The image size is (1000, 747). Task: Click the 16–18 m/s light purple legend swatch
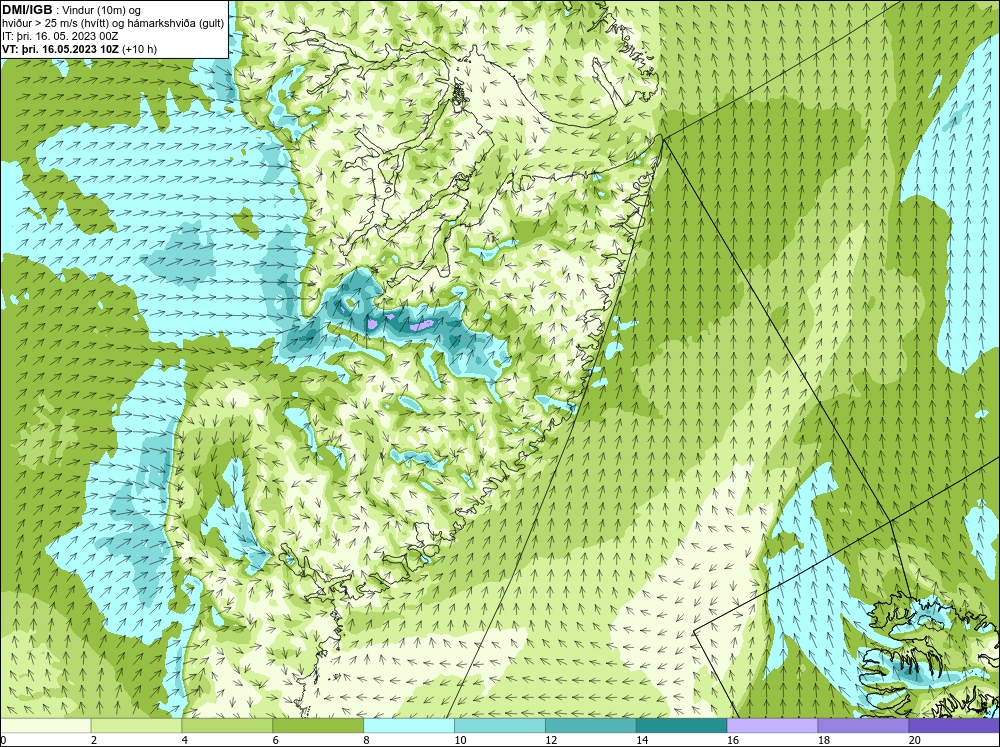(x=772, y=725)
